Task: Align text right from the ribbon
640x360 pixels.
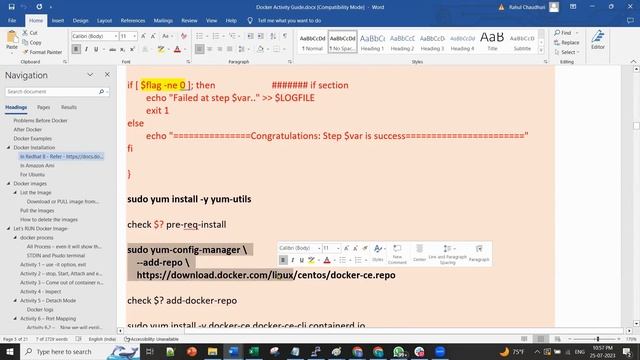Action: tap(220, 49)
